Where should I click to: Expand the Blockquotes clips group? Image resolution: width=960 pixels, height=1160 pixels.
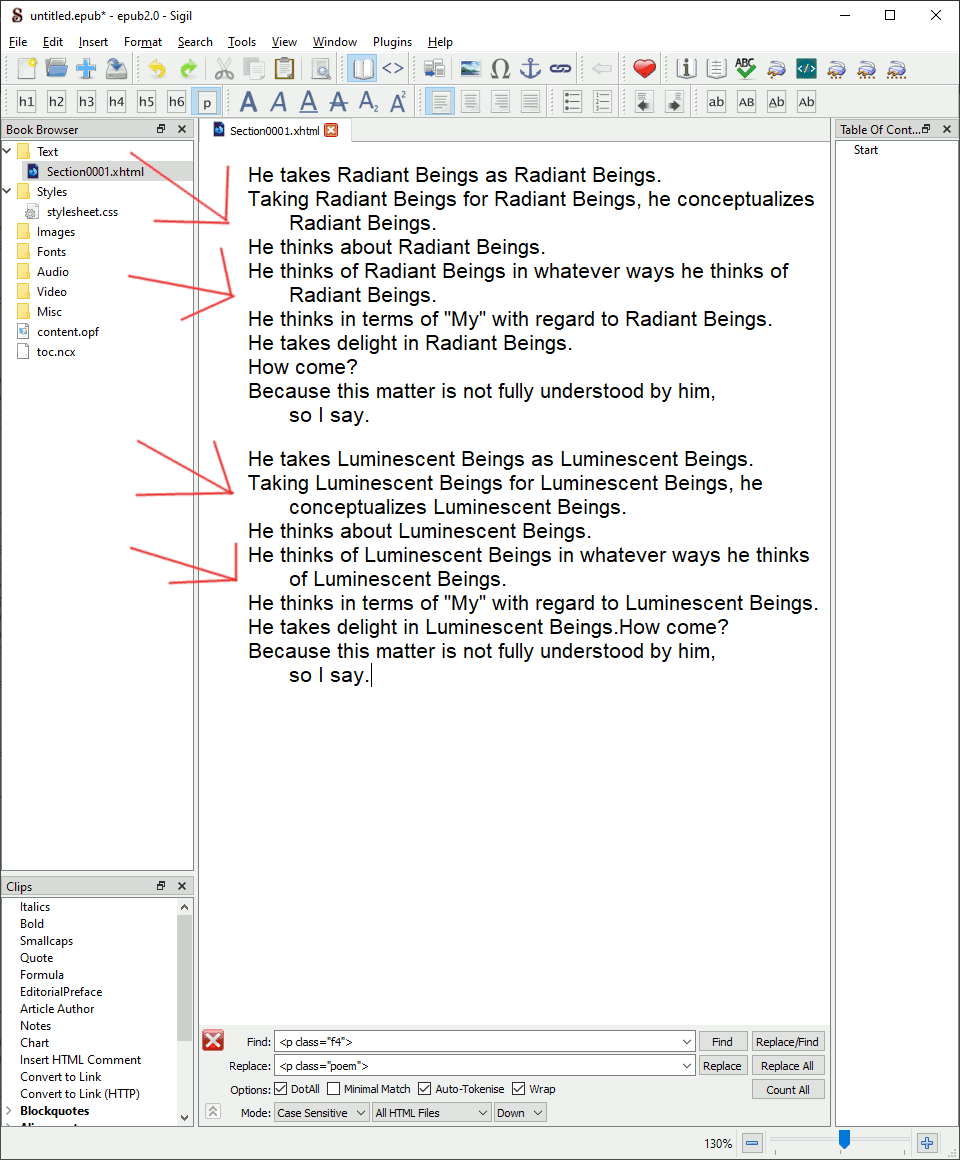coord(9,1110)
